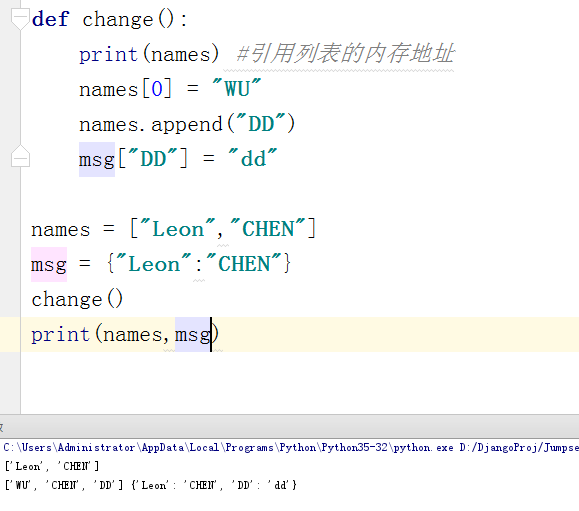Click the dictionary literal {"Leon":"CHEN"}
Screen dimensions: 579x511
pos(199,264)
